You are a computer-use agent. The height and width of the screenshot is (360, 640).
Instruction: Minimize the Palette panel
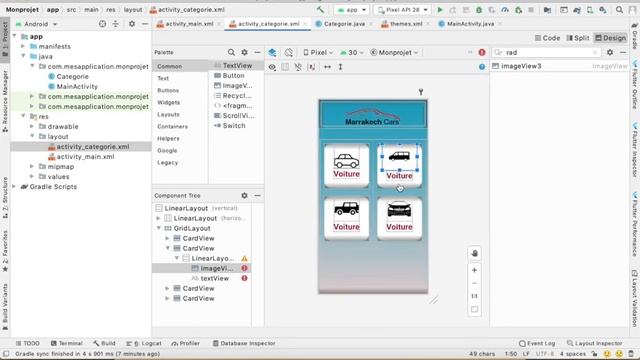pos(257,52)
